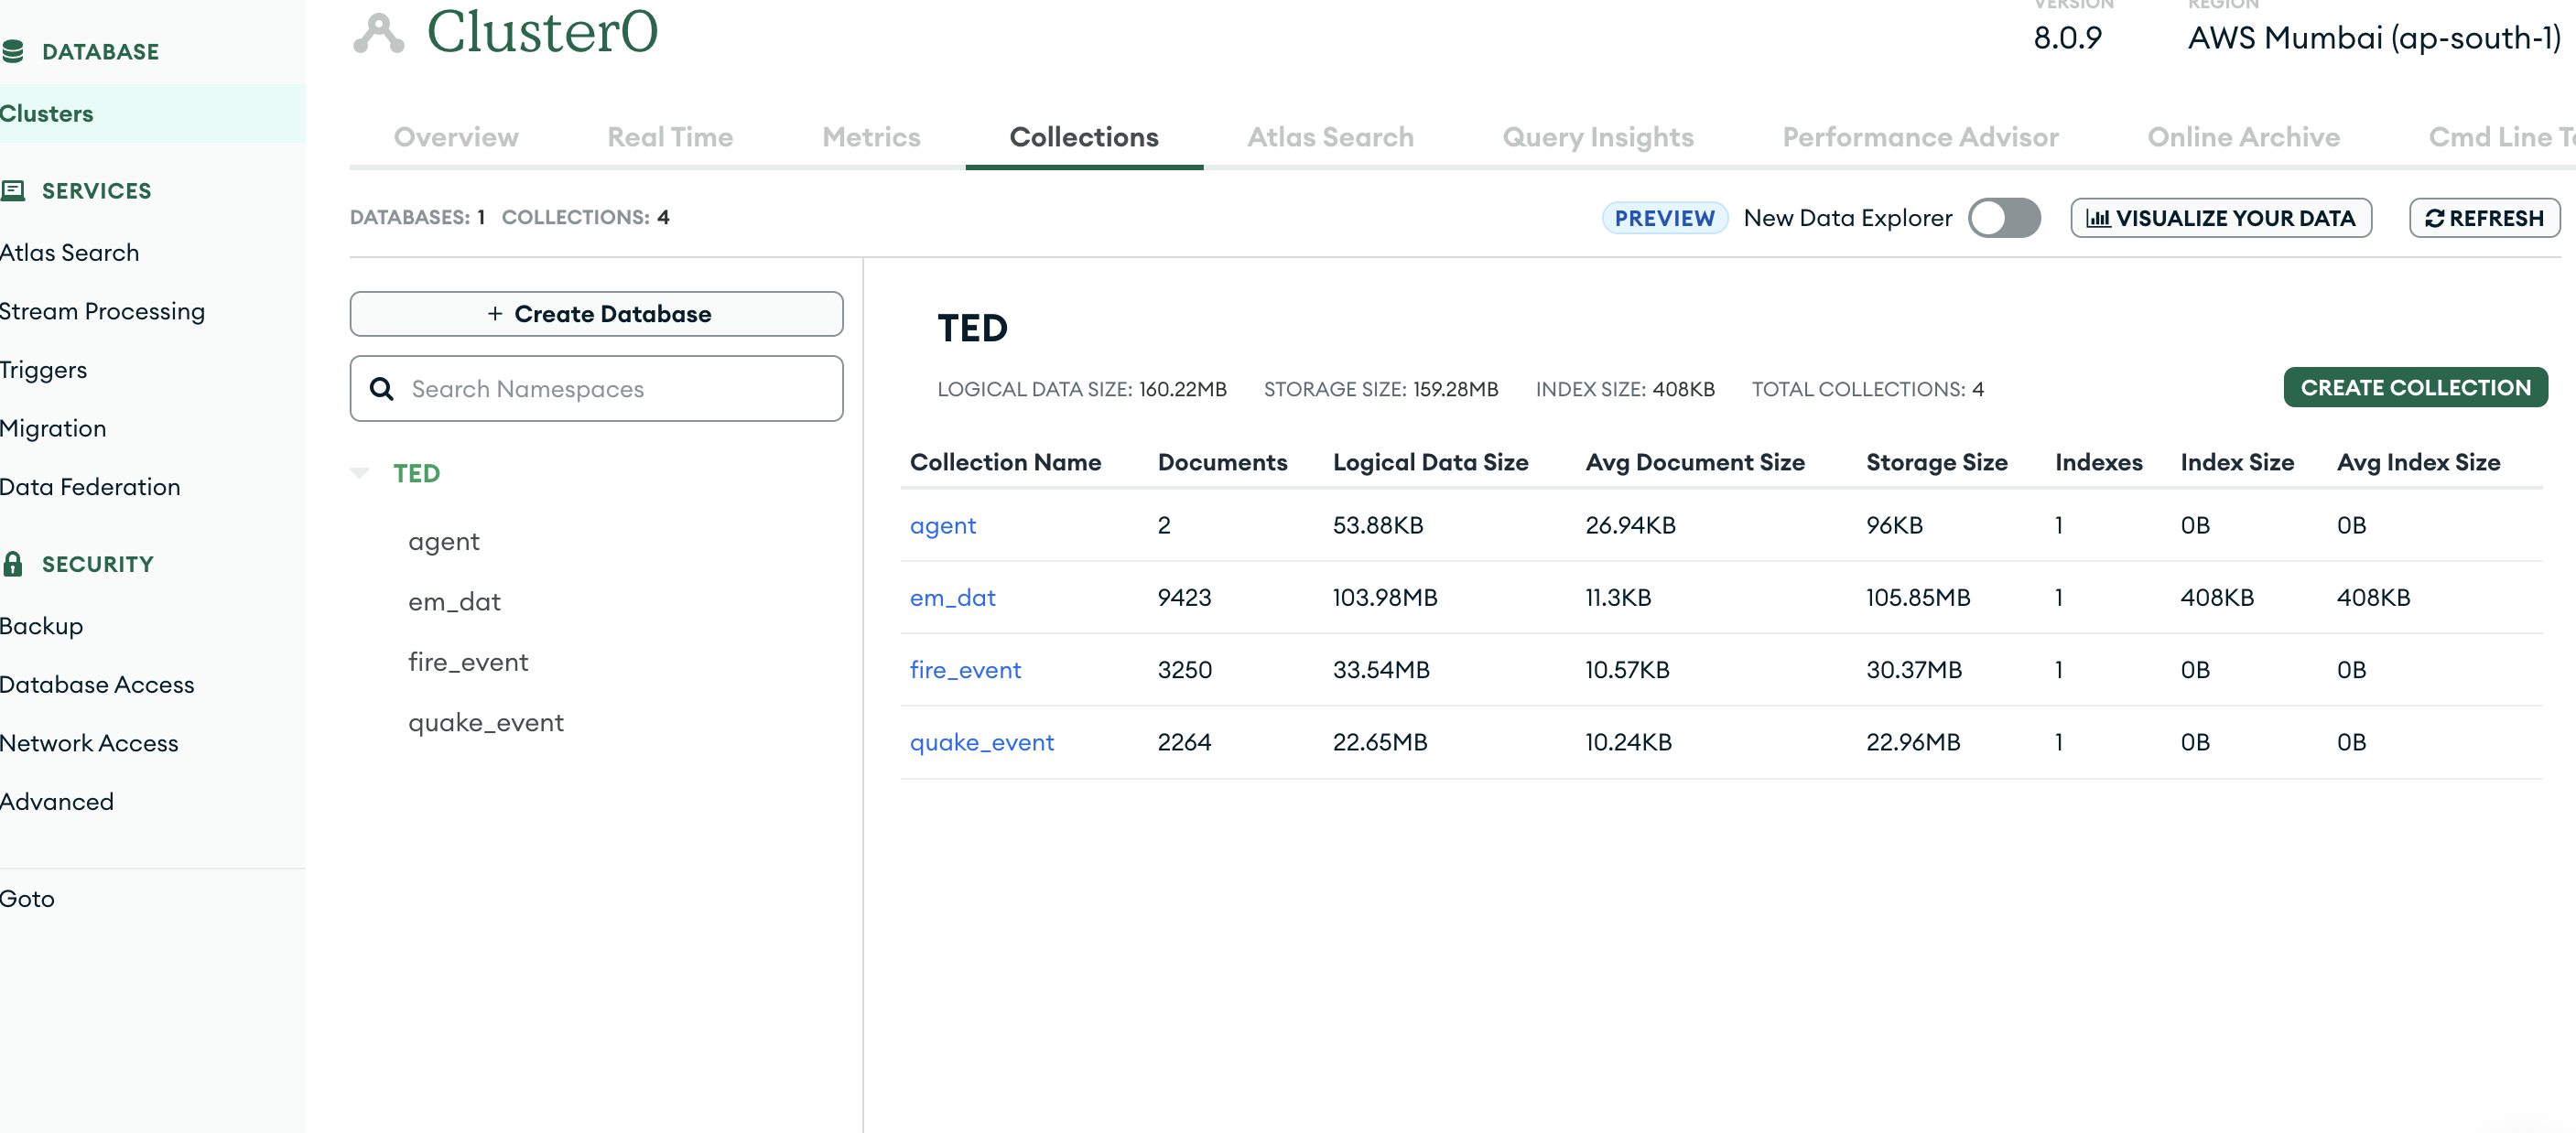Click the bar chart Visualize Your Data icon

click(x=2098, y=218)
